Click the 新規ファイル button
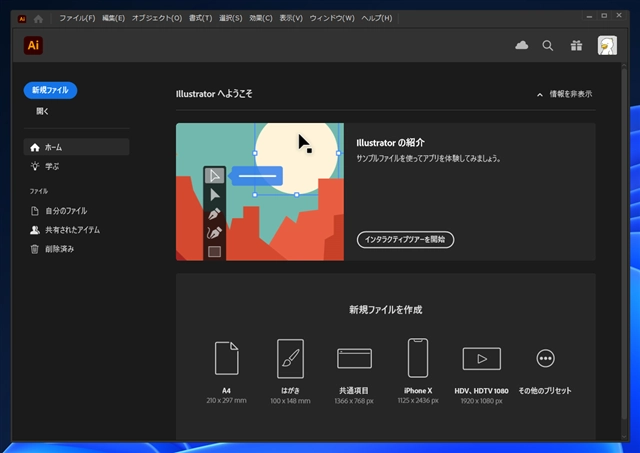The height and width of the screenshot is (453, 640). (50, 90)
